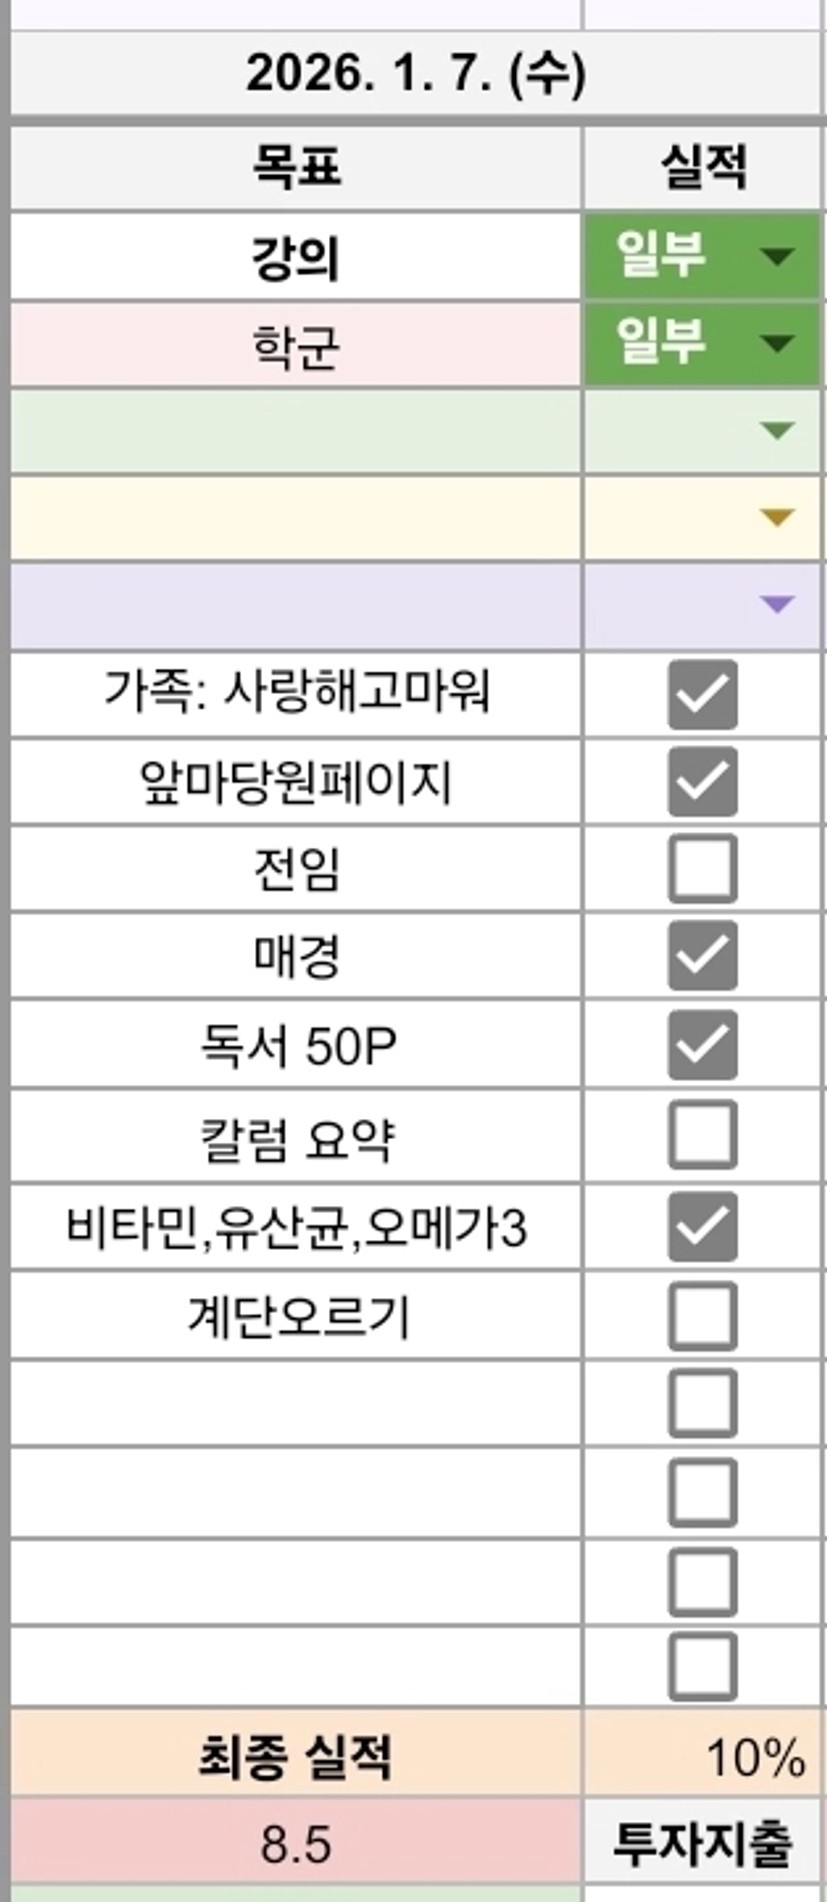This screenshot has width=827, height=1902.
Task: Click the empty green goal cell
Action: point(296,431)
